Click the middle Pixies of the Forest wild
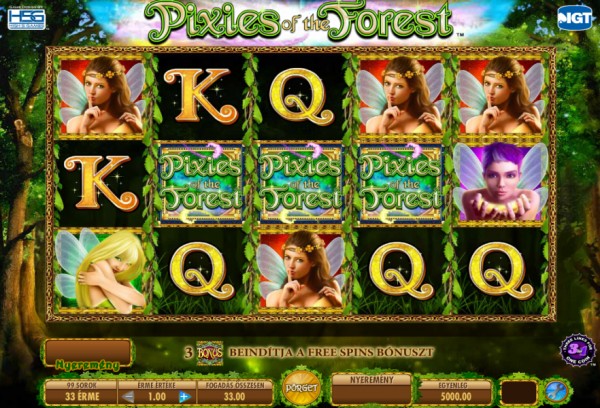 (301, 183)
